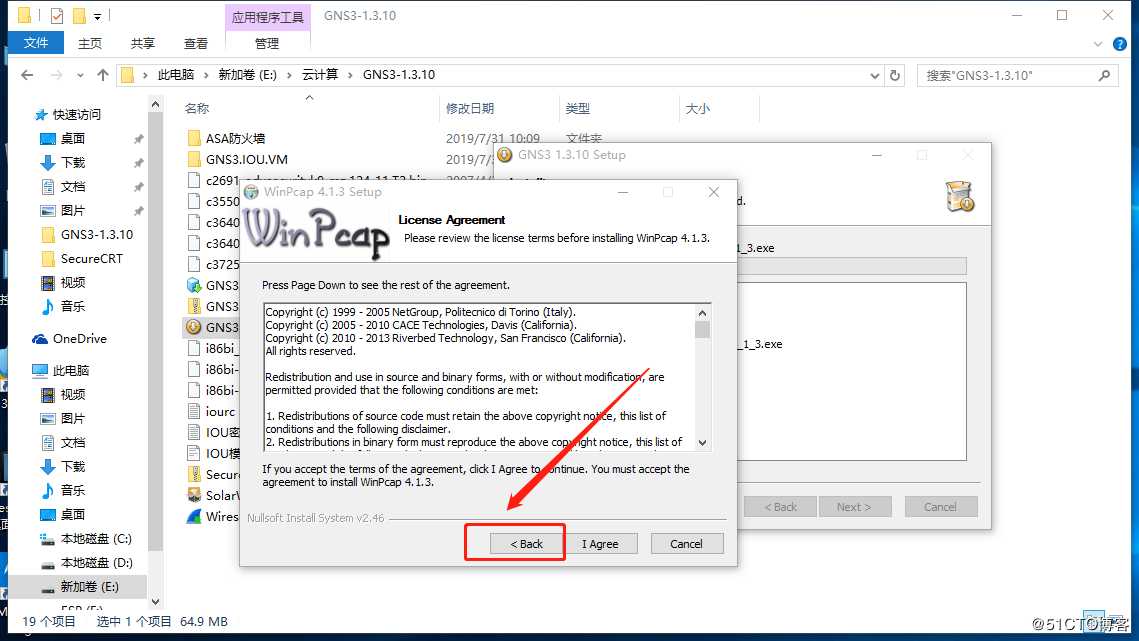Select 此电脑 in the address breadcrumb
The image size is (1139, 641).
click(x=176, y=75)
